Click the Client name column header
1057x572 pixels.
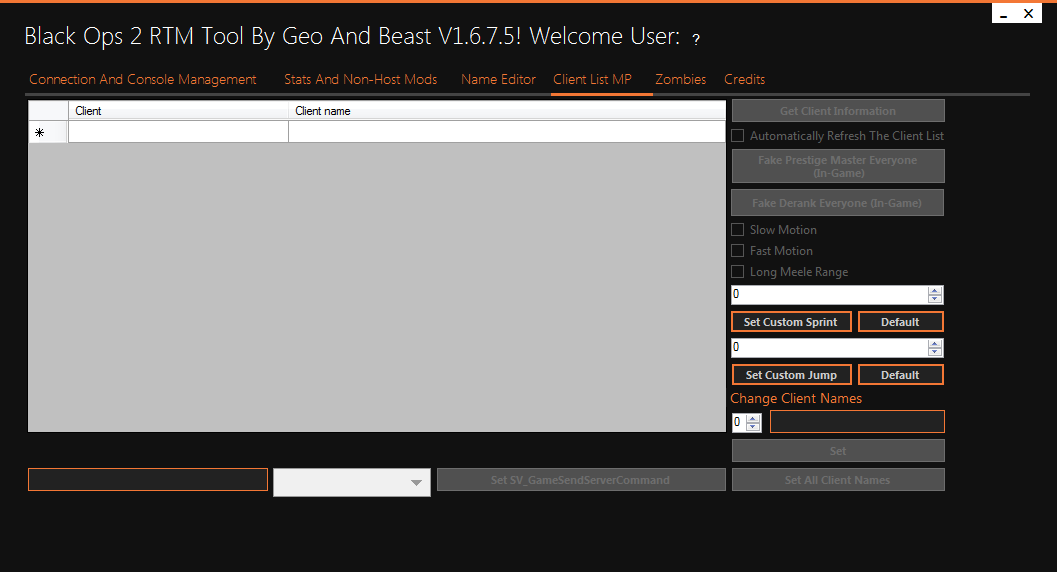point(507,111)
